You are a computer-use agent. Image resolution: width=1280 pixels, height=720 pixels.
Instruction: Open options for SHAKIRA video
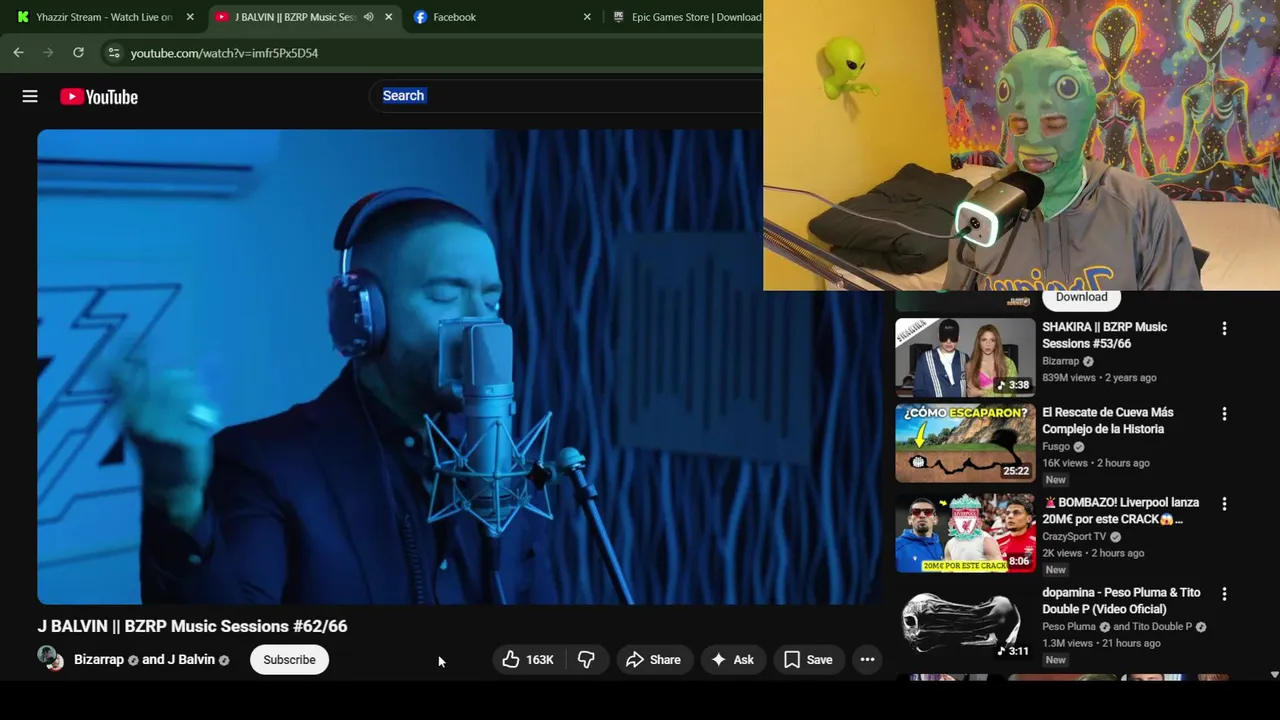coord(1224,328)
